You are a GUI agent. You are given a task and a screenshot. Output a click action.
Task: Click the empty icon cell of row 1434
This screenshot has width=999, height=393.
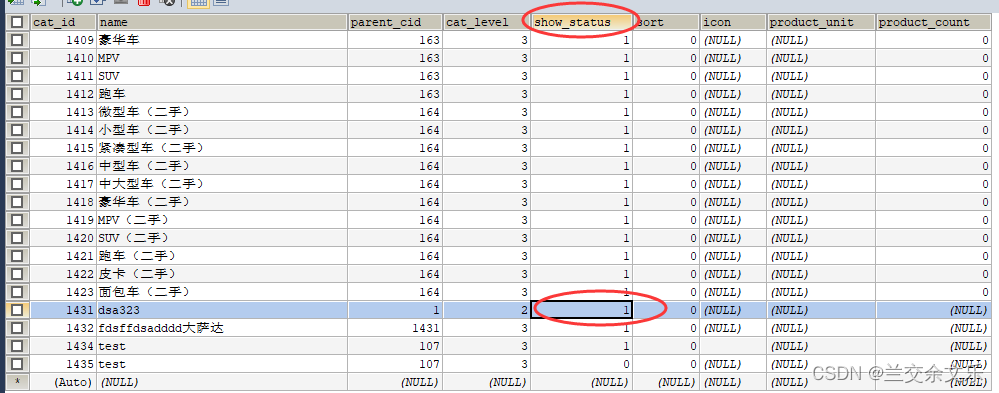coord(733,346)
